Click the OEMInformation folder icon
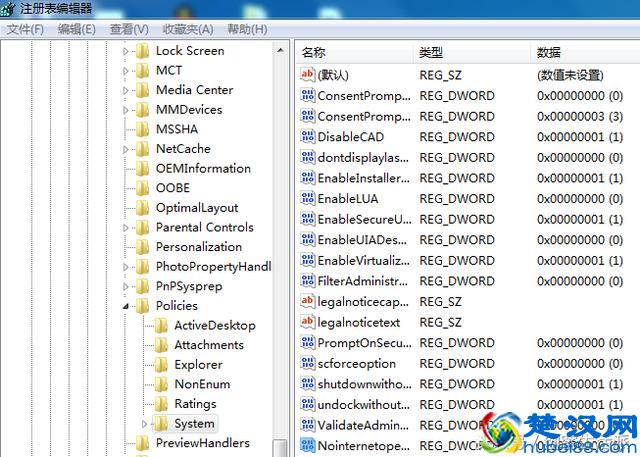The width and height of the screenshot is (640, 457). click(142, 169)
